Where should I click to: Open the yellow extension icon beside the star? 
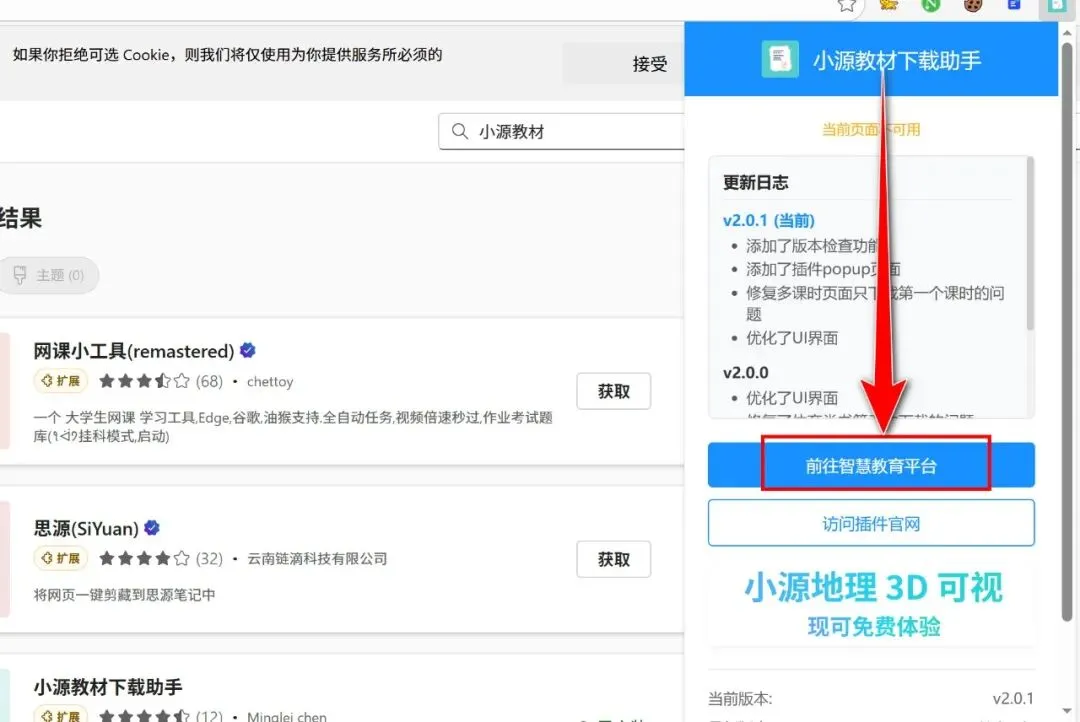point(889,6)
